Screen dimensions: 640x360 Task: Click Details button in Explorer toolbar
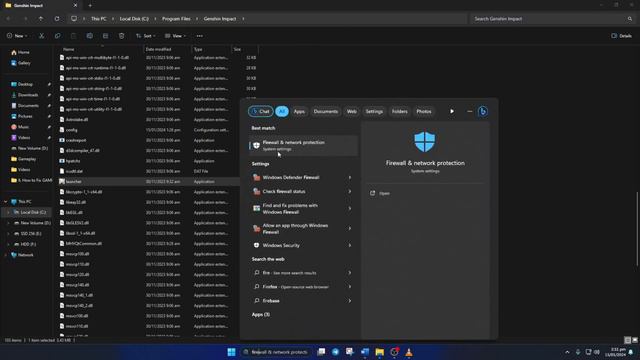(x=621, y=36)
